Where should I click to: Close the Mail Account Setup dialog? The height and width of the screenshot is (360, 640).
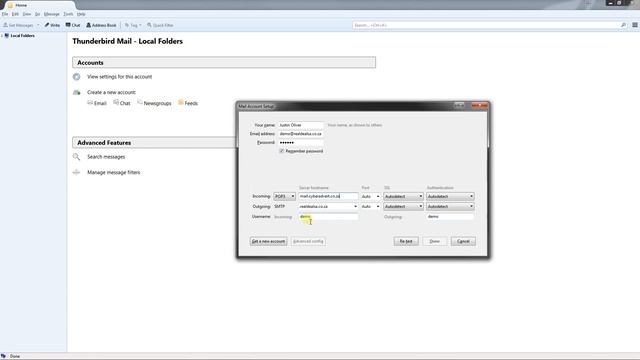pos(480,106)
